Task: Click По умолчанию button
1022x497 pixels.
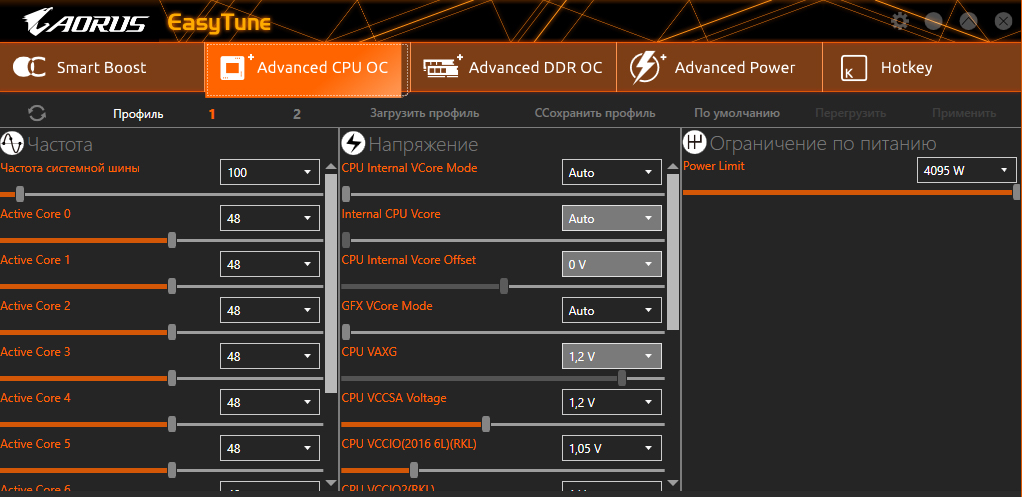Action: tap(737, 113)
